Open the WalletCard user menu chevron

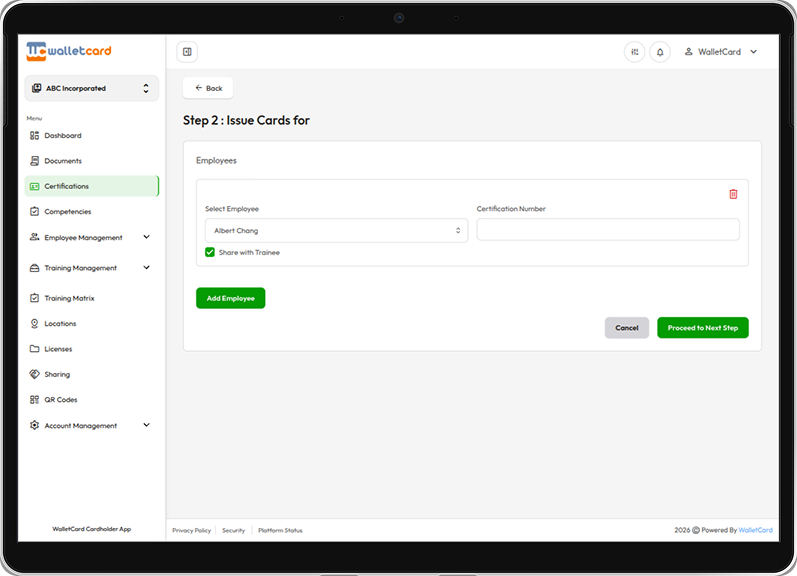coord(754,51)
